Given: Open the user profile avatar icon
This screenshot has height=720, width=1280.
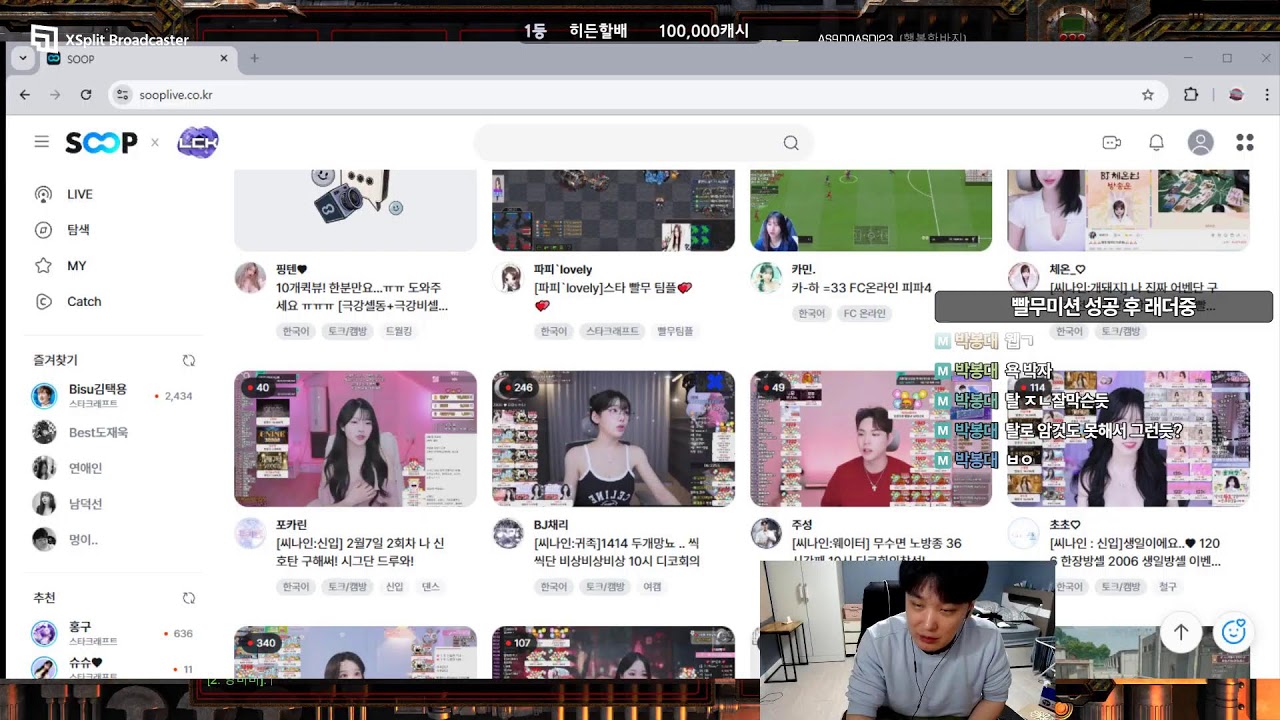Looking at the screenshot, I should (1200, 143).
